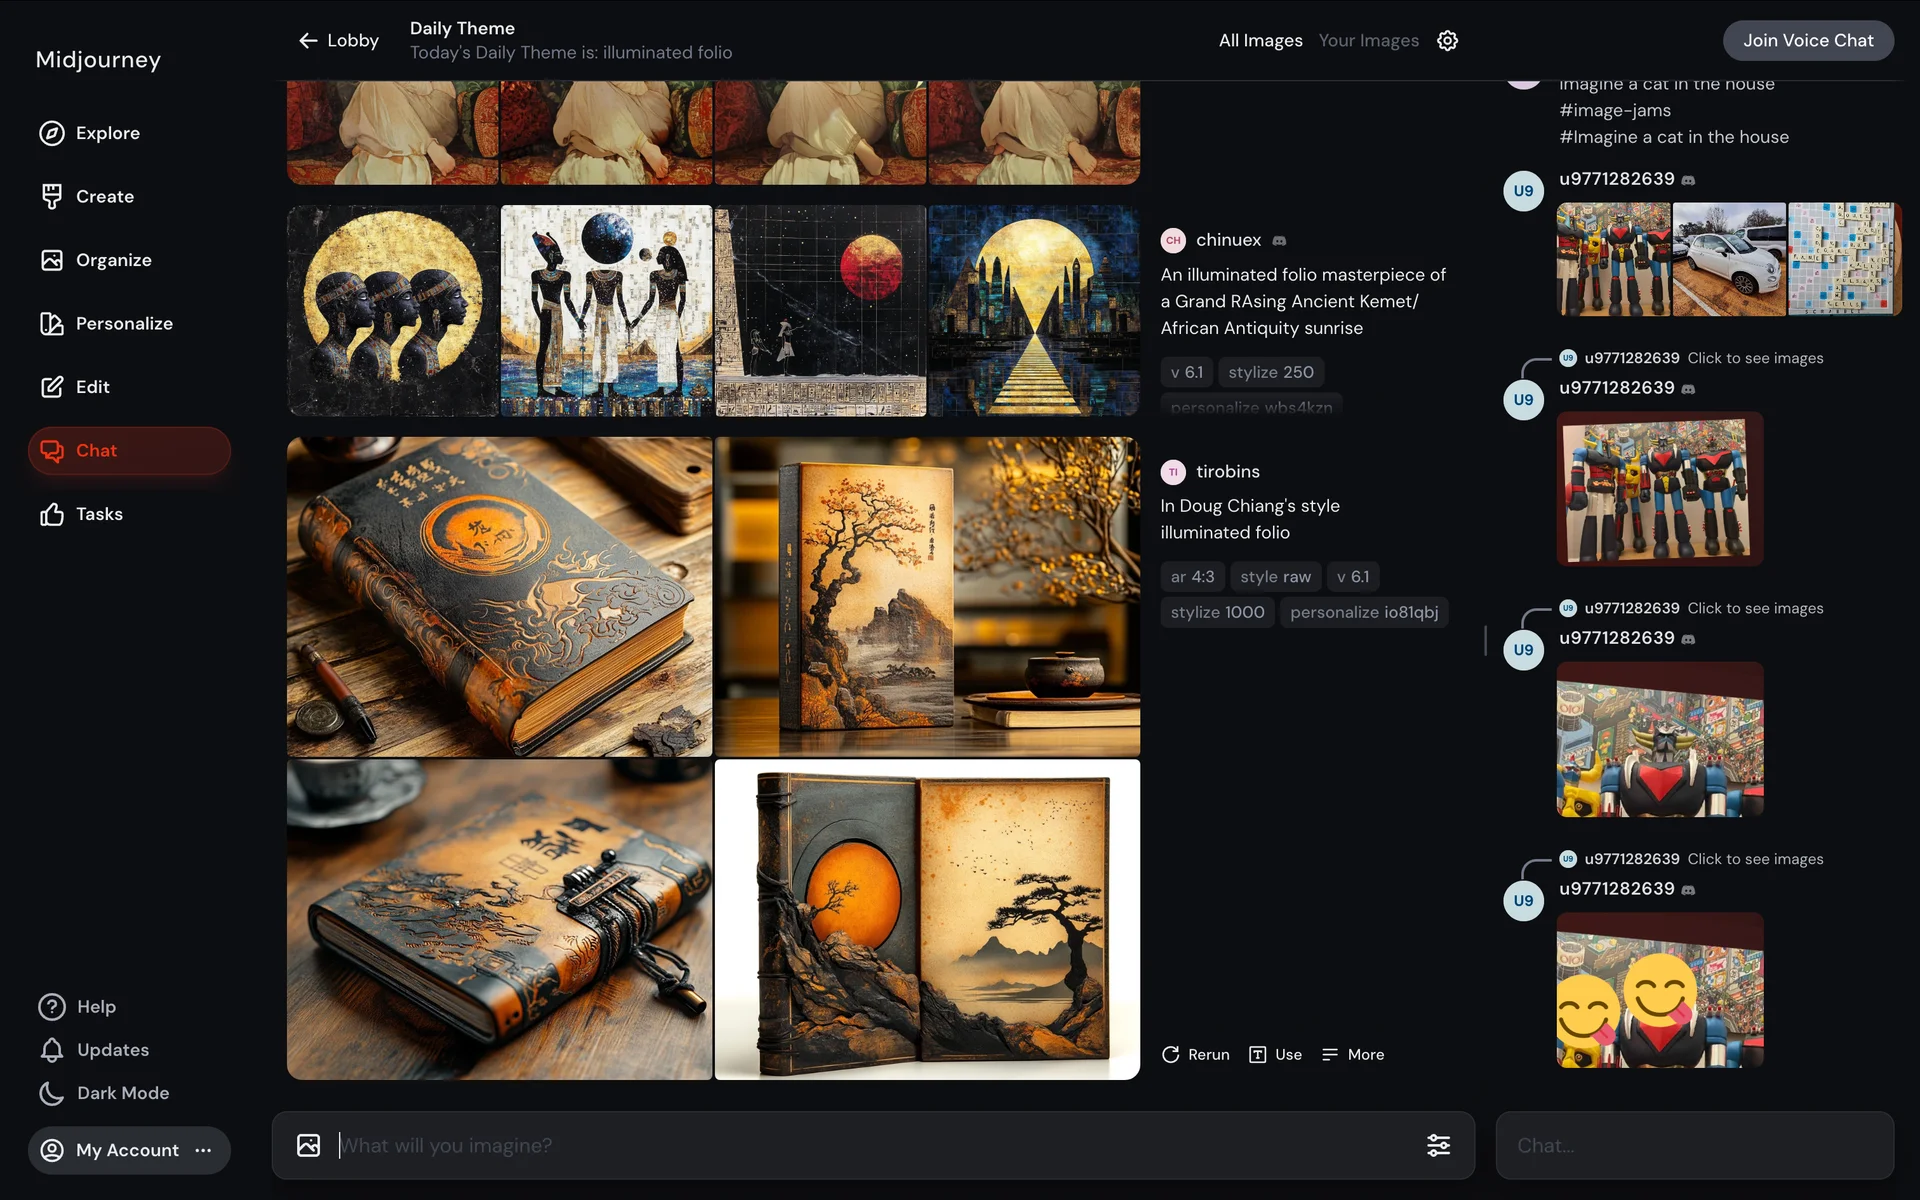This screenshot has width=1920, height=1200.
Task: Open the Explore compass icon
Action: point(52,133)
